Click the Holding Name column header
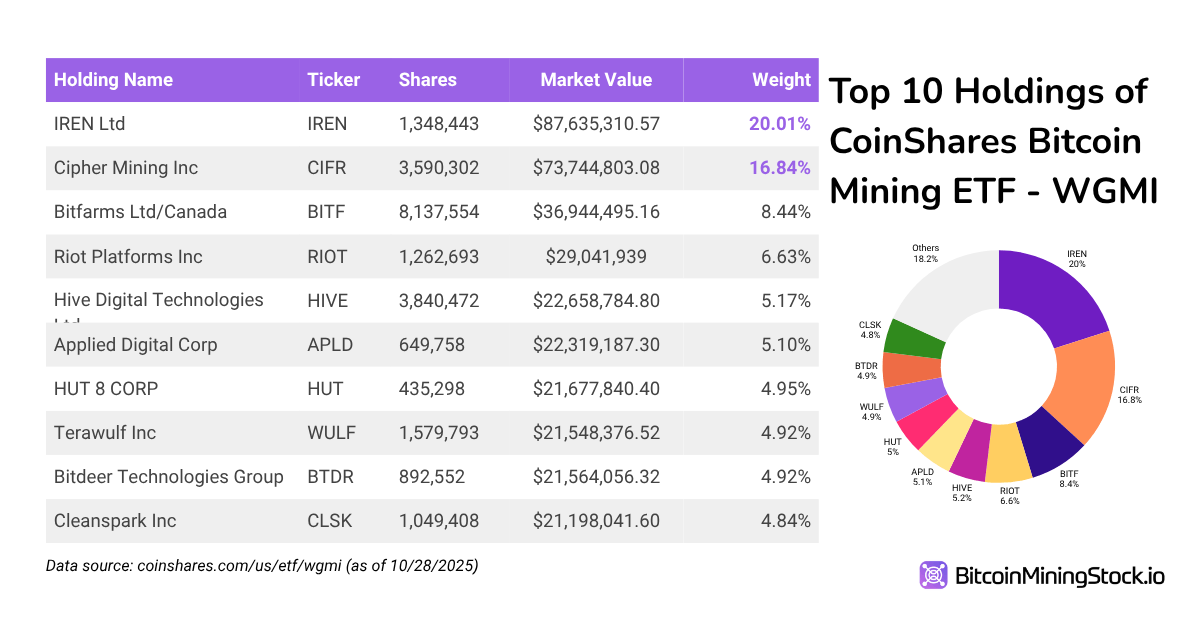This screenshot has width=1200, height=628. tap(113, 80)
